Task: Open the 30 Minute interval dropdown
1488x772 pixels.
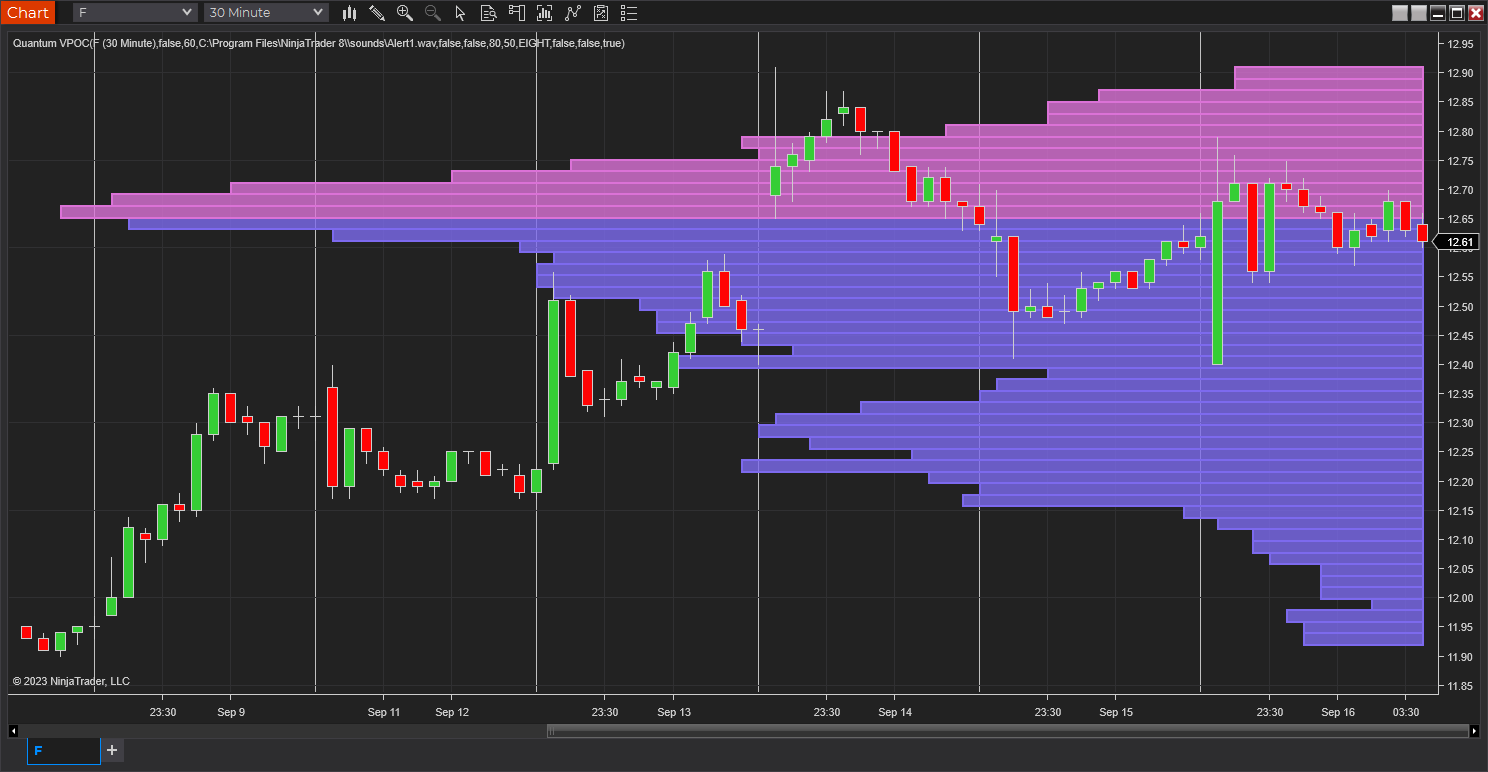Action: coord(266,12)
